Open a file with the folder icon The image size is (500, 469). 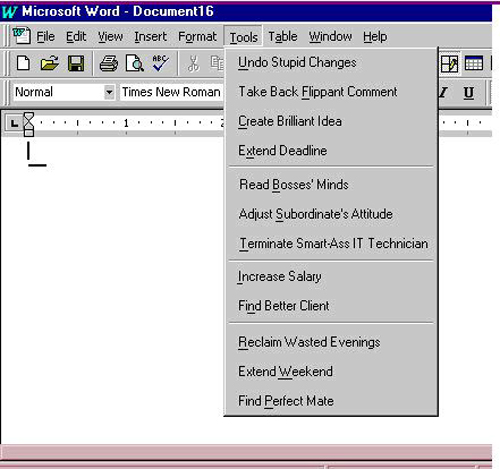pyautogui.click(x=49, y=63)
